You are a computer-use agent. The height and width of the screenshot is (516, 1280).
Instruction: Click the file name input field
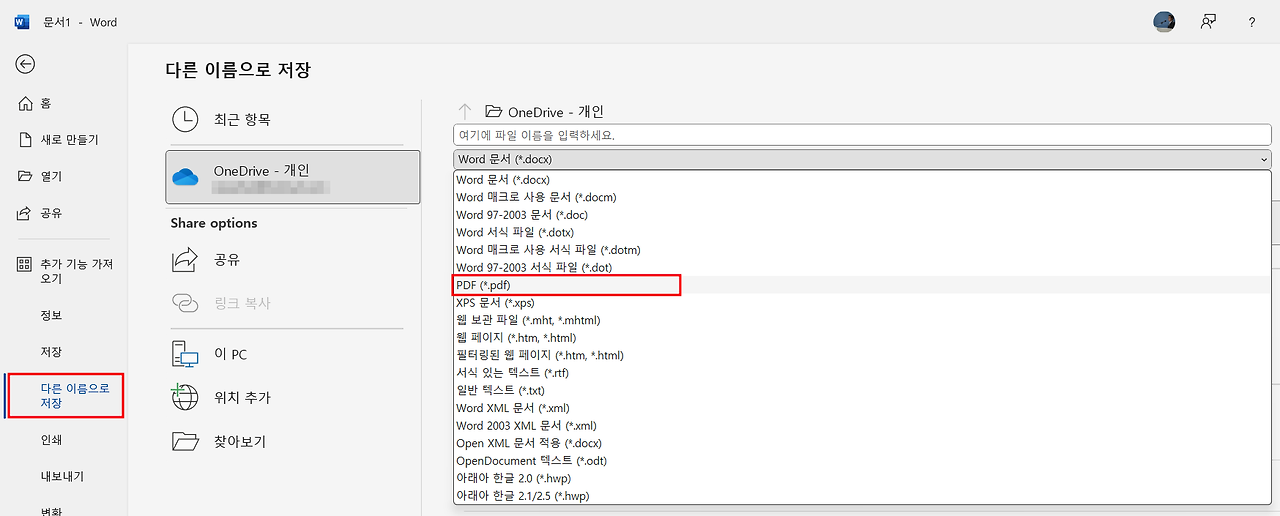[x=860, y=135]
